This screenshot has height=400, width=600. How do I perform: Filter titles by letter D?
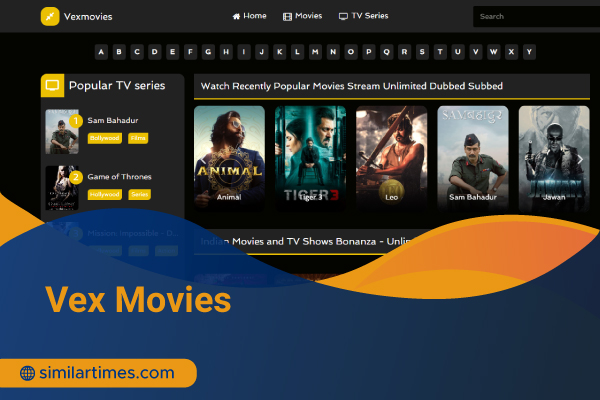pyautogui.click(x=155, y=52)
